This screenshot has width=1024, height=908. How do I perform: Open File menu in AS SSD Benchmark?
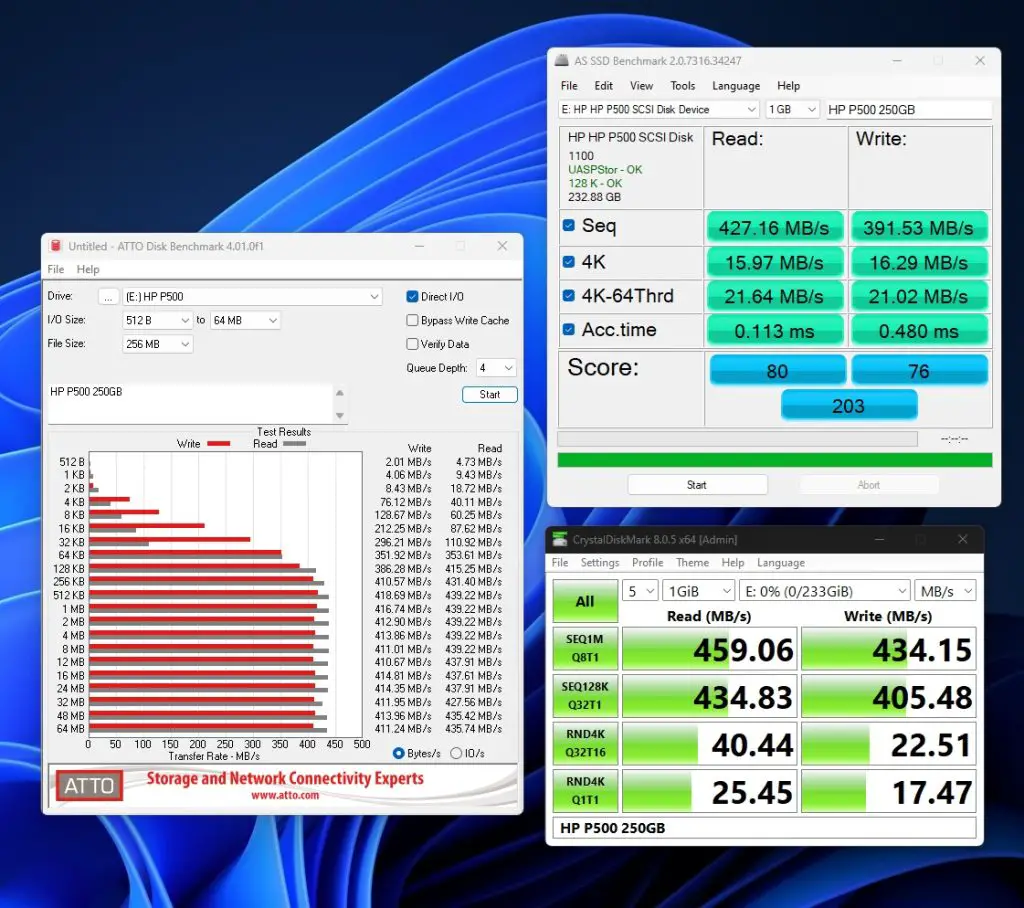point(569,86)
